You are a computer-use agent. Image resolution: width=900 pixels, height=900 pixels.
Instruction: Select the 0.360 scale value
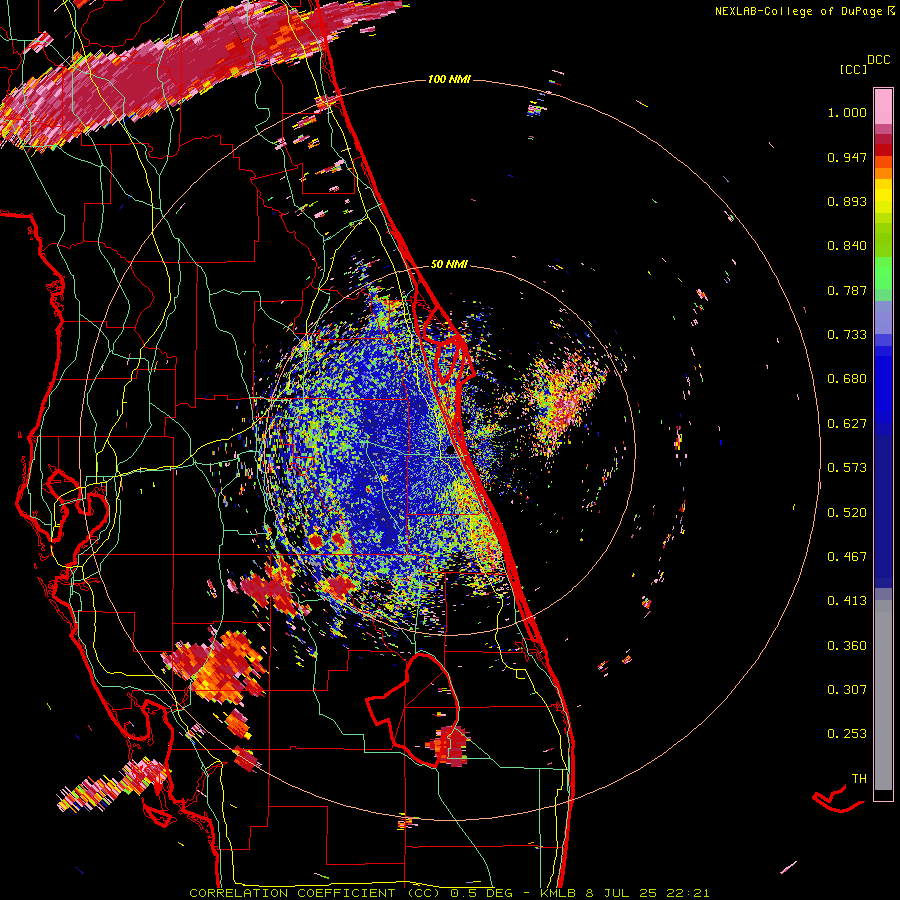coord(847,646)
